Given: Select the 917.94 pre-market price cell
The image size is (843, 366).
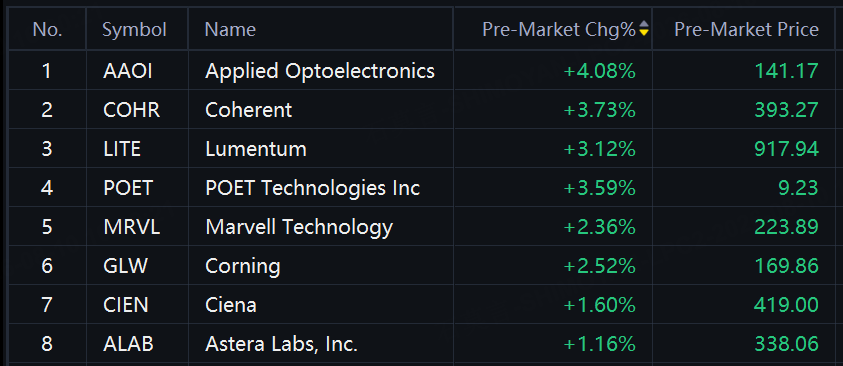Looking at the screenshot, I should click(x=787, y=149).
